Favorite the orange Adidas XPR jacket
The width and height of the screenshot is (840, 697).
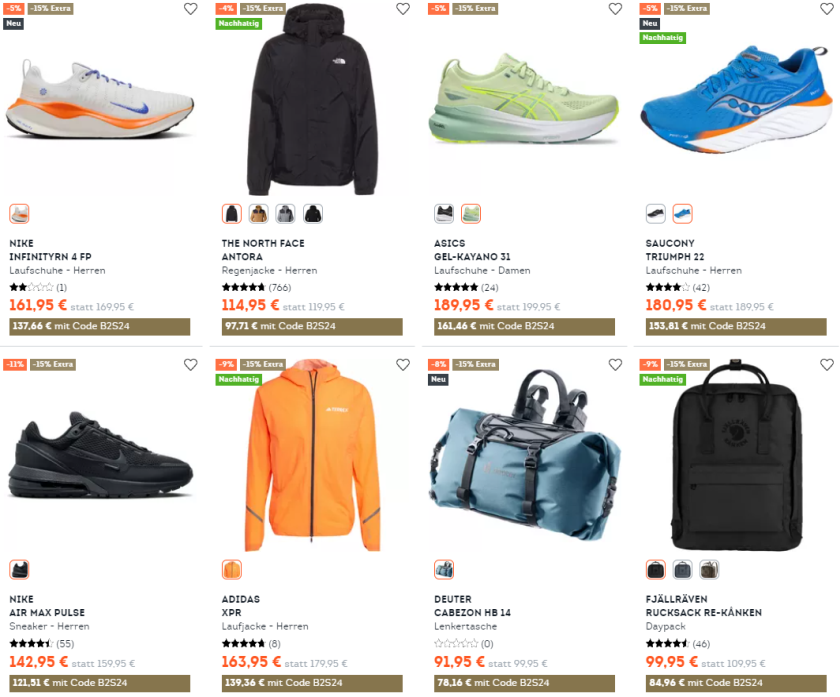(x=403, y=364)
